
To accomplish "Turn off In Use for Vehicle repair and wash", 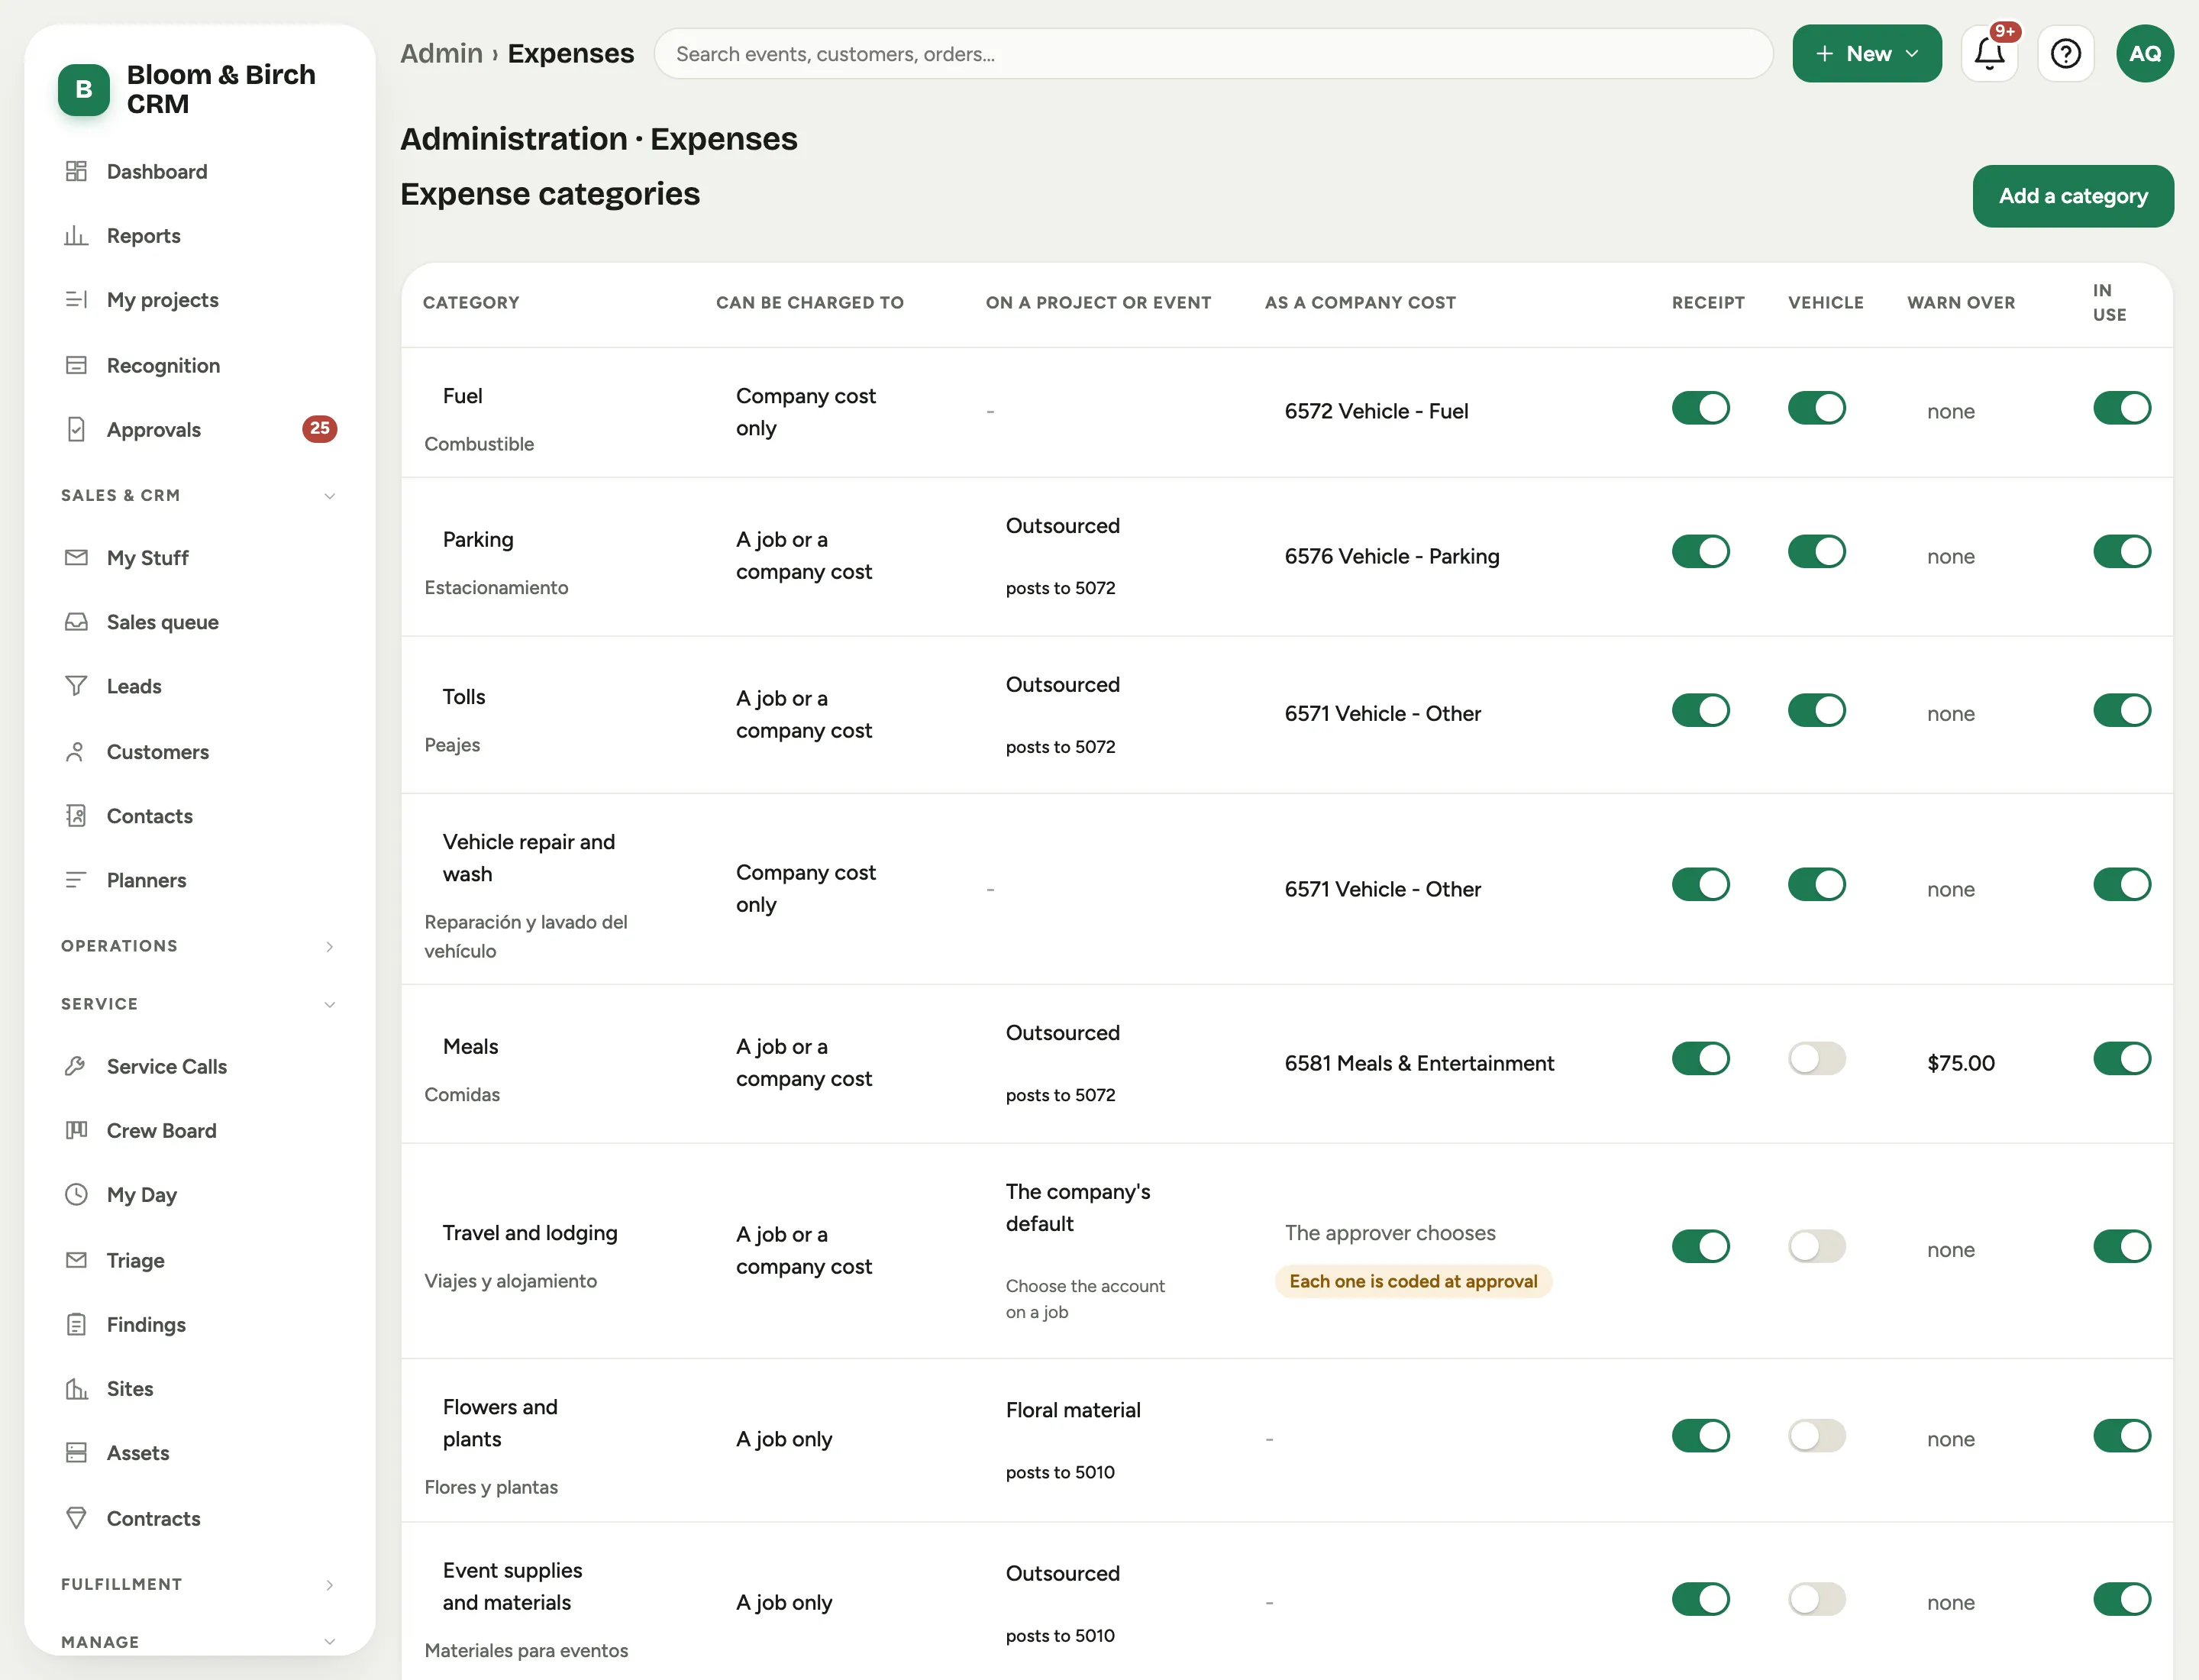I will (2122, 884).
